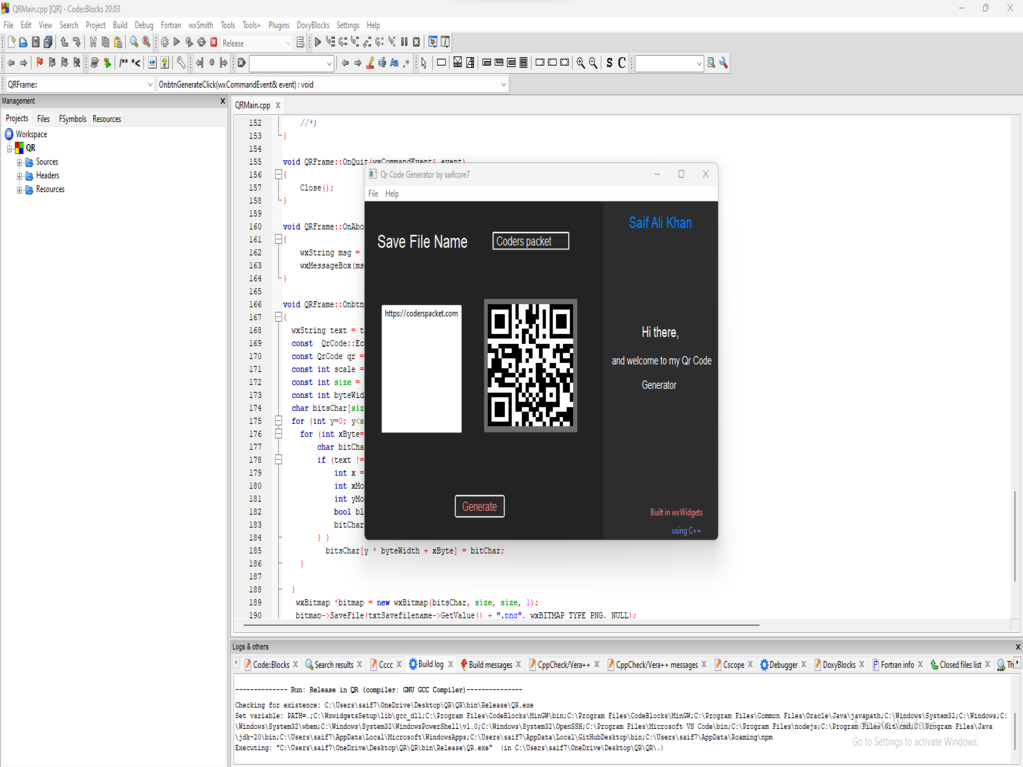Click the Redo arrow icon
Image resolution: width=1023 pixels, height=767 pixels.
click(76, 42)
